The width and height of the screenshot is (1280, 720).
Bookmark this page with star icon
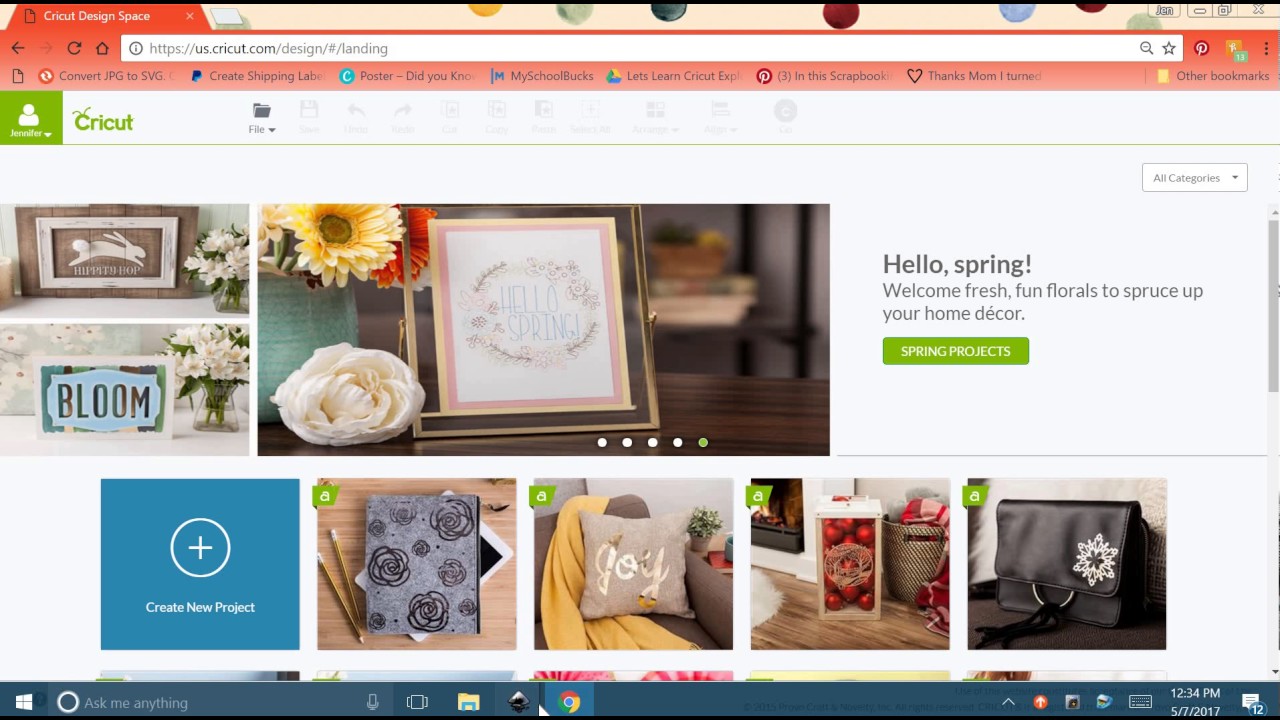point(1168,48)
